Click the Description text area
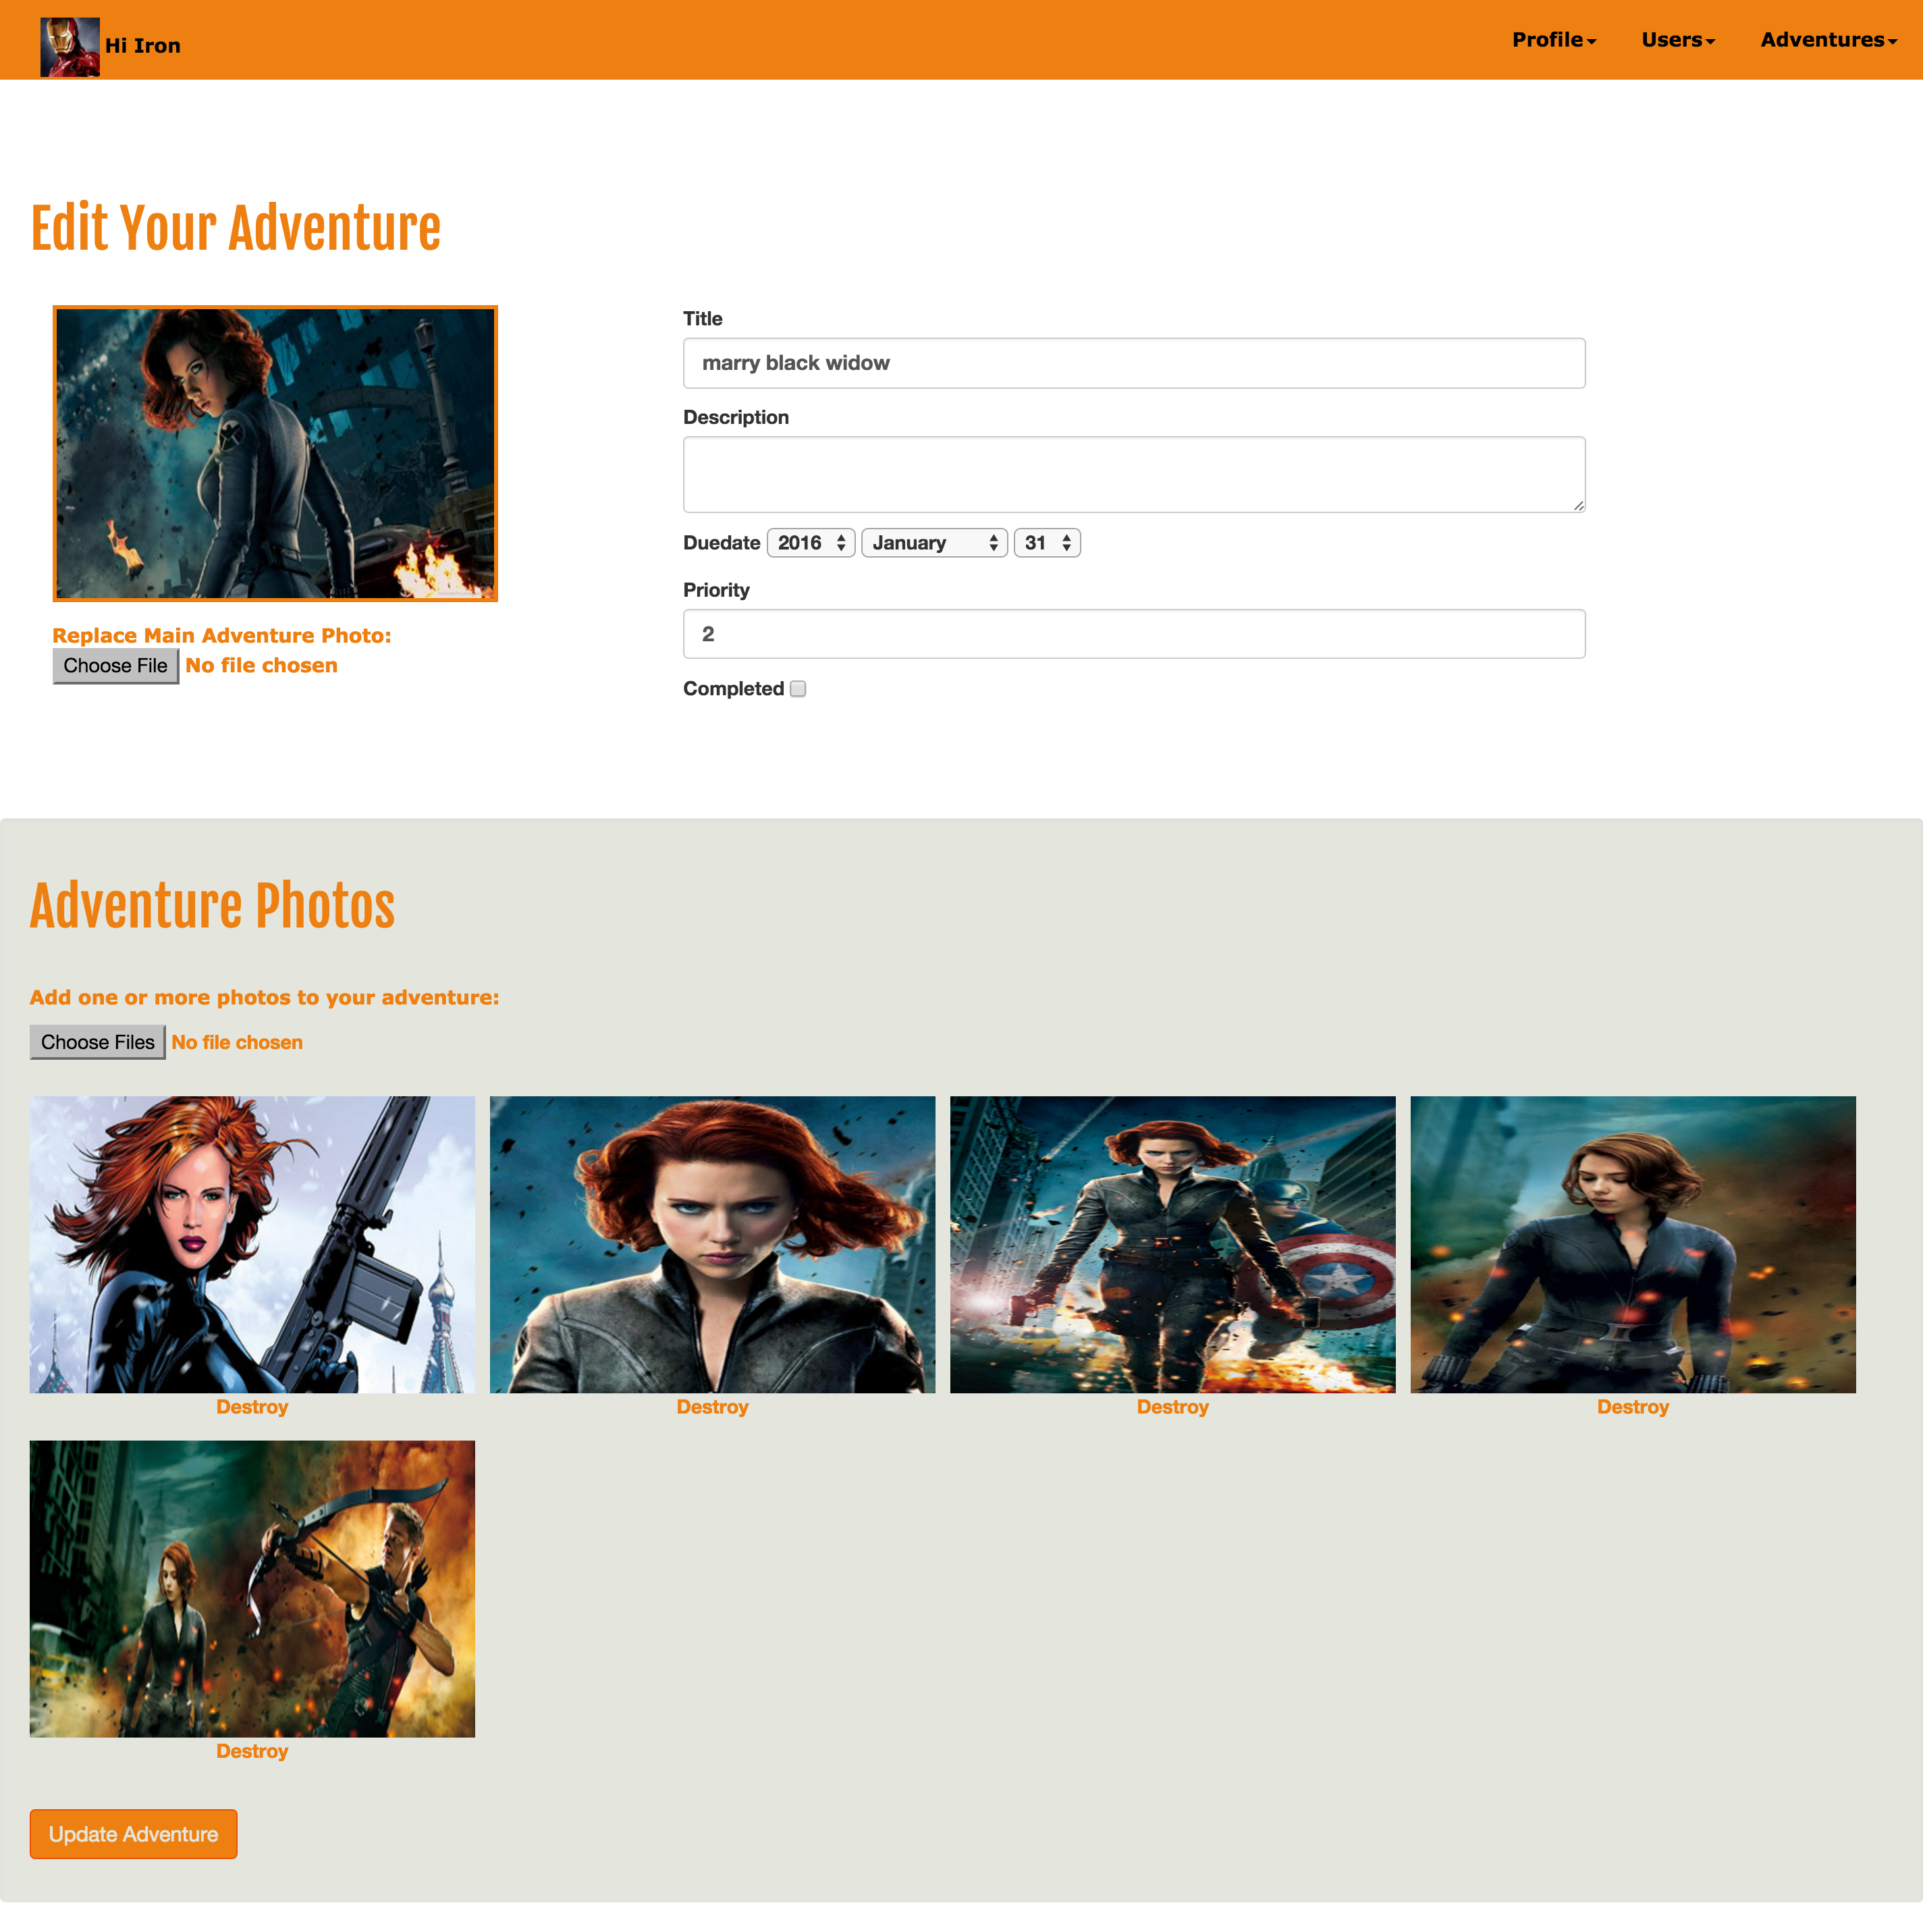The width and height of the screenshot is (1923, 1932). (x=1134, y=474)
